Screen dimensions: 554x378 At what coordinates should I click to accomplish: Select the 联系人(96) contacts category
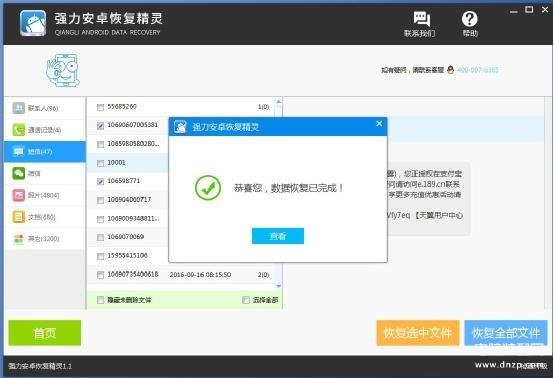[45, 108]
